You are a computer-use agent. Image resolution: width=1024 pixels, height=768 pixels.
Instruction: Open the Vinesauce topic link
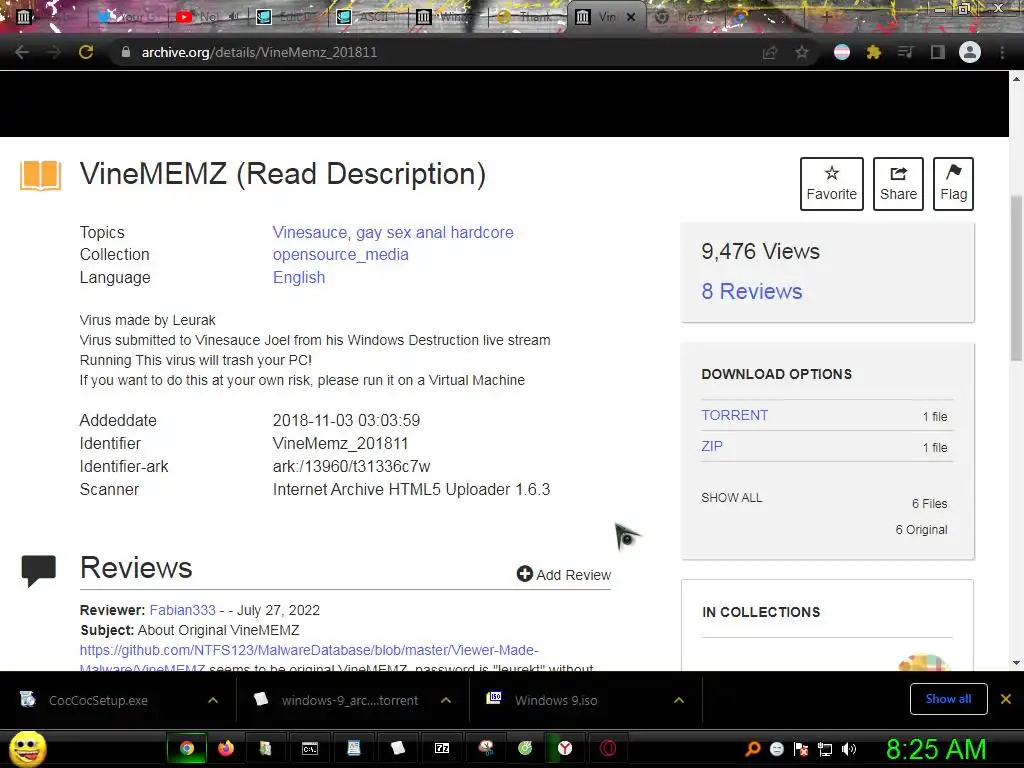[x=308, y=232]
